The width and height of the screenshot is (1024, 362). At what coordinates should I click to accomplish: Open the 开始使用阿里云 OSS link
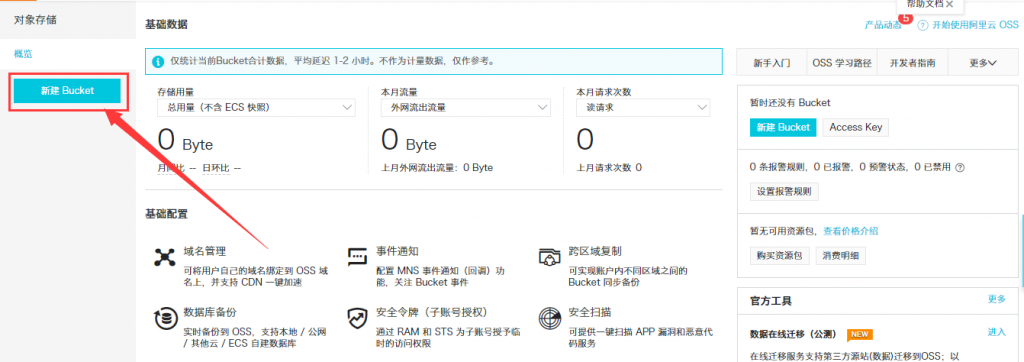[975, 25]
